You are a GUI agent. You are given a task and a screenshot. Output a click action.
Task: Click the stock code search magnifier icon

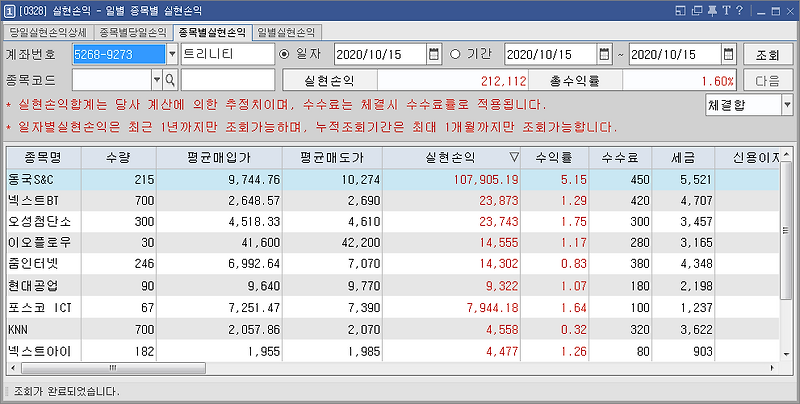170,80
